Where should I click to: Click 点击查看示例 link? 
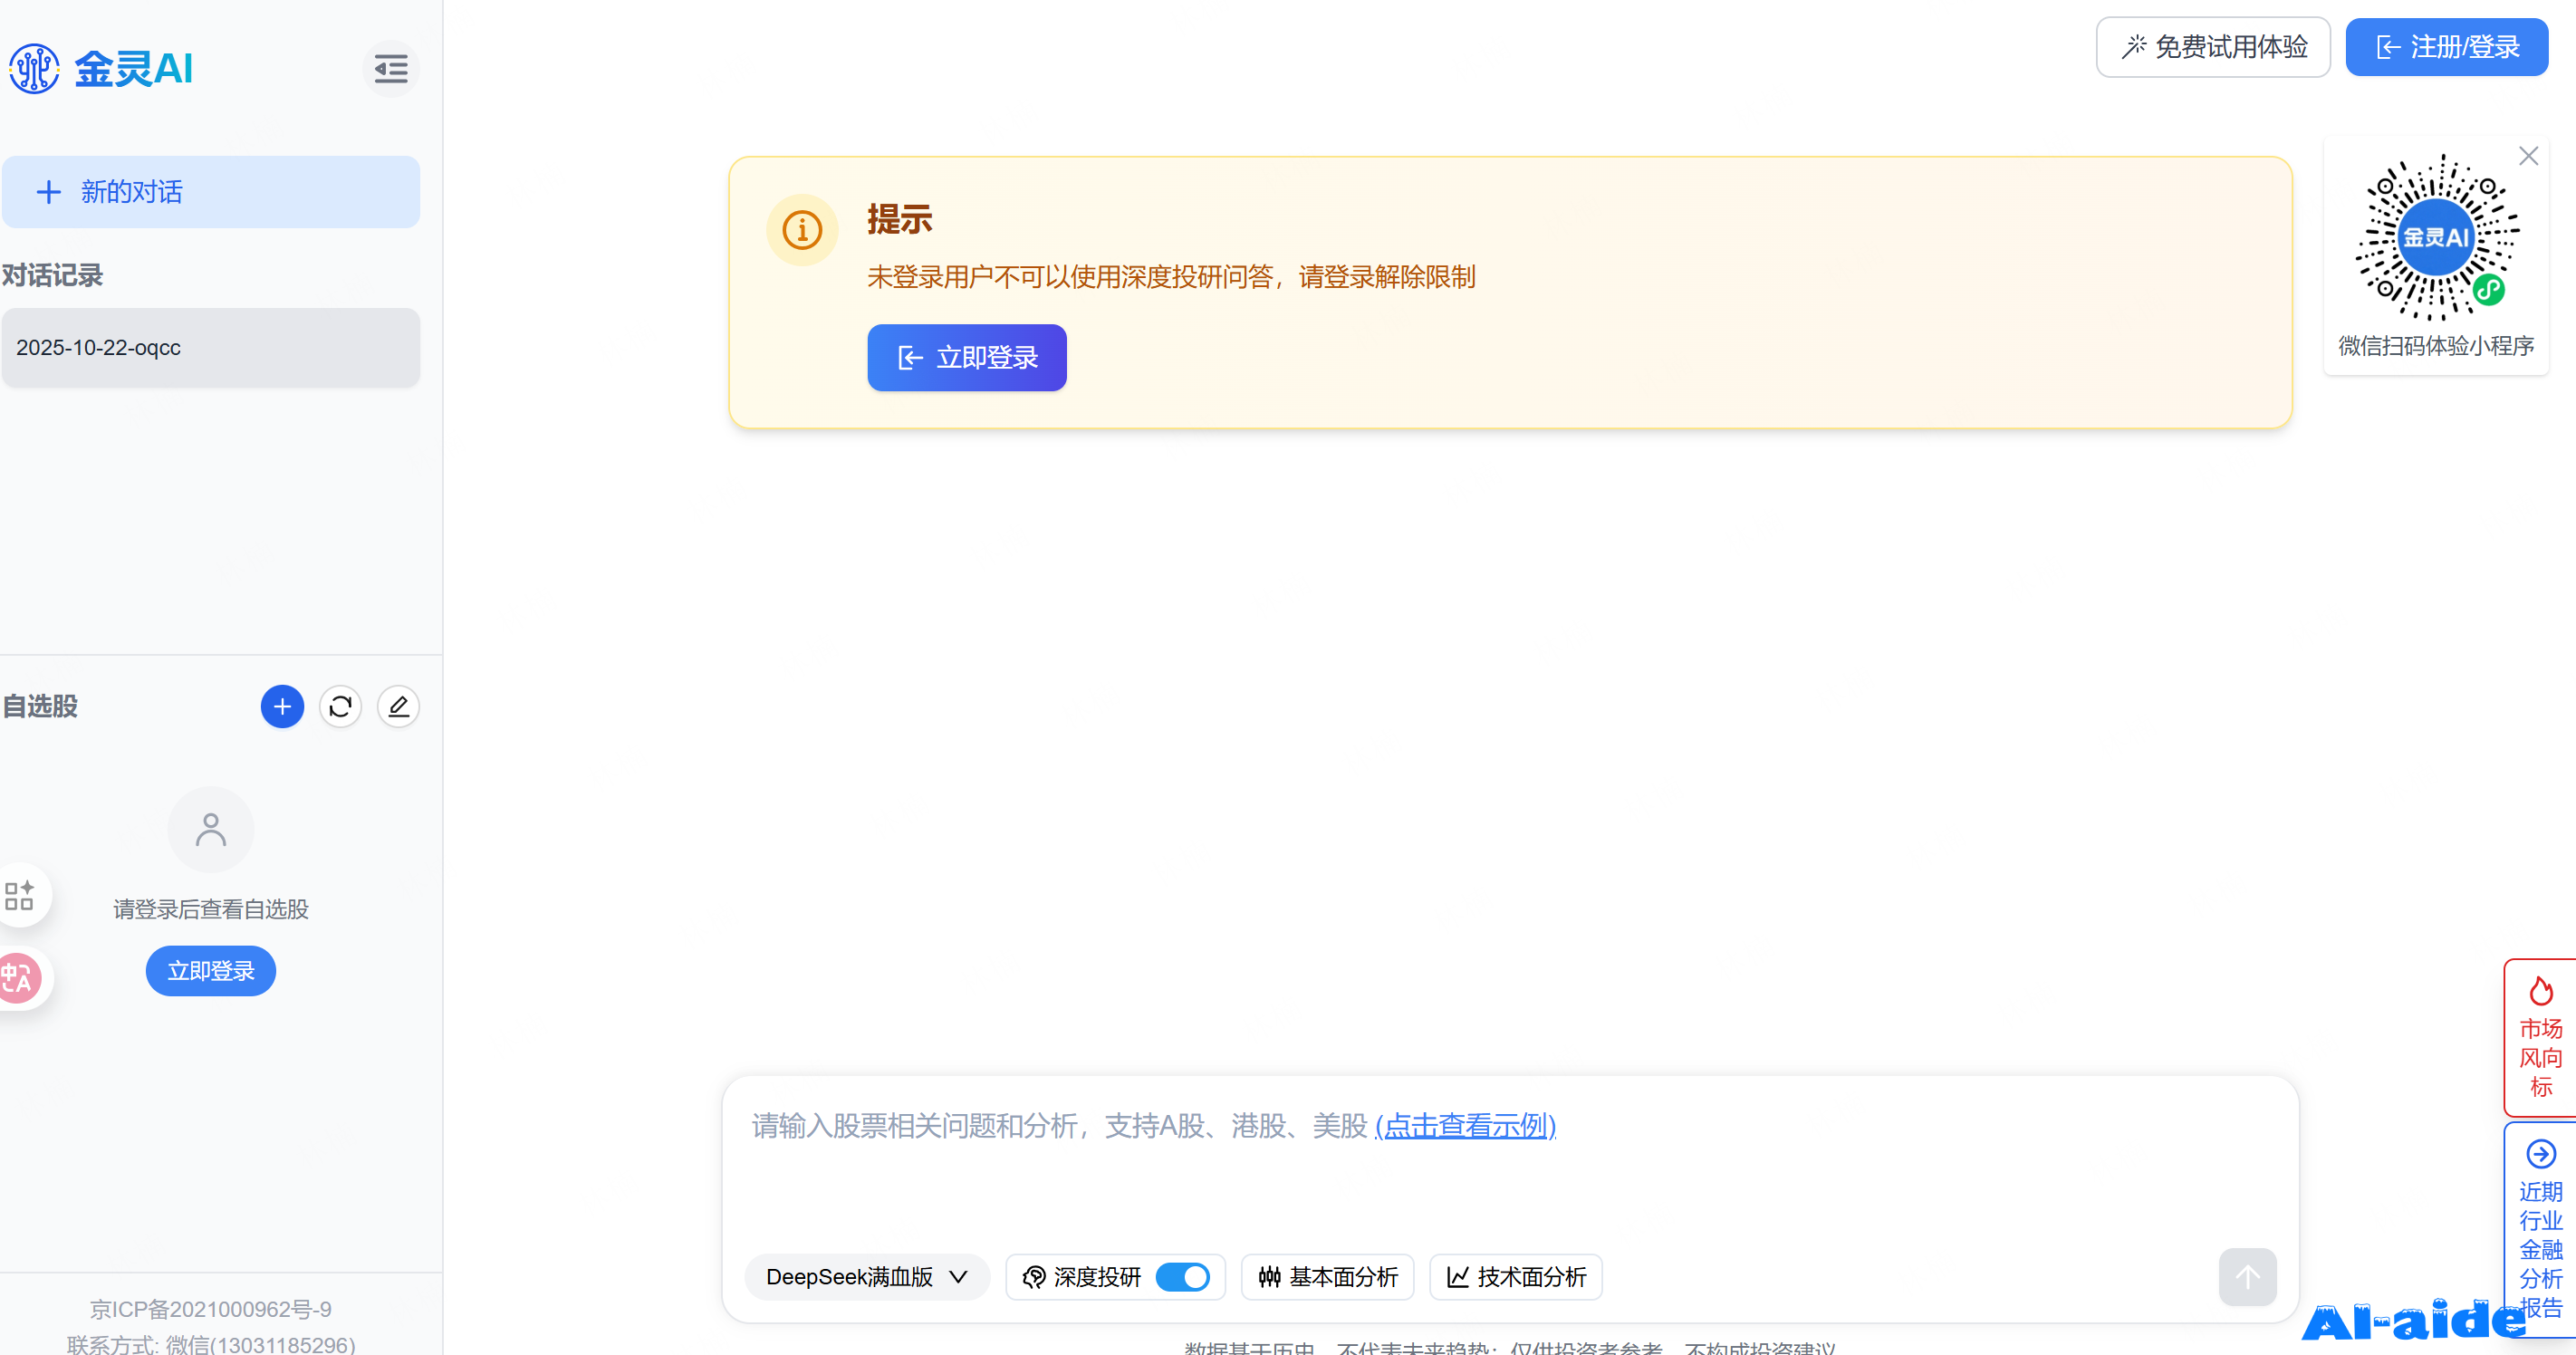pyautogui.click(x=1465, y=1126)
